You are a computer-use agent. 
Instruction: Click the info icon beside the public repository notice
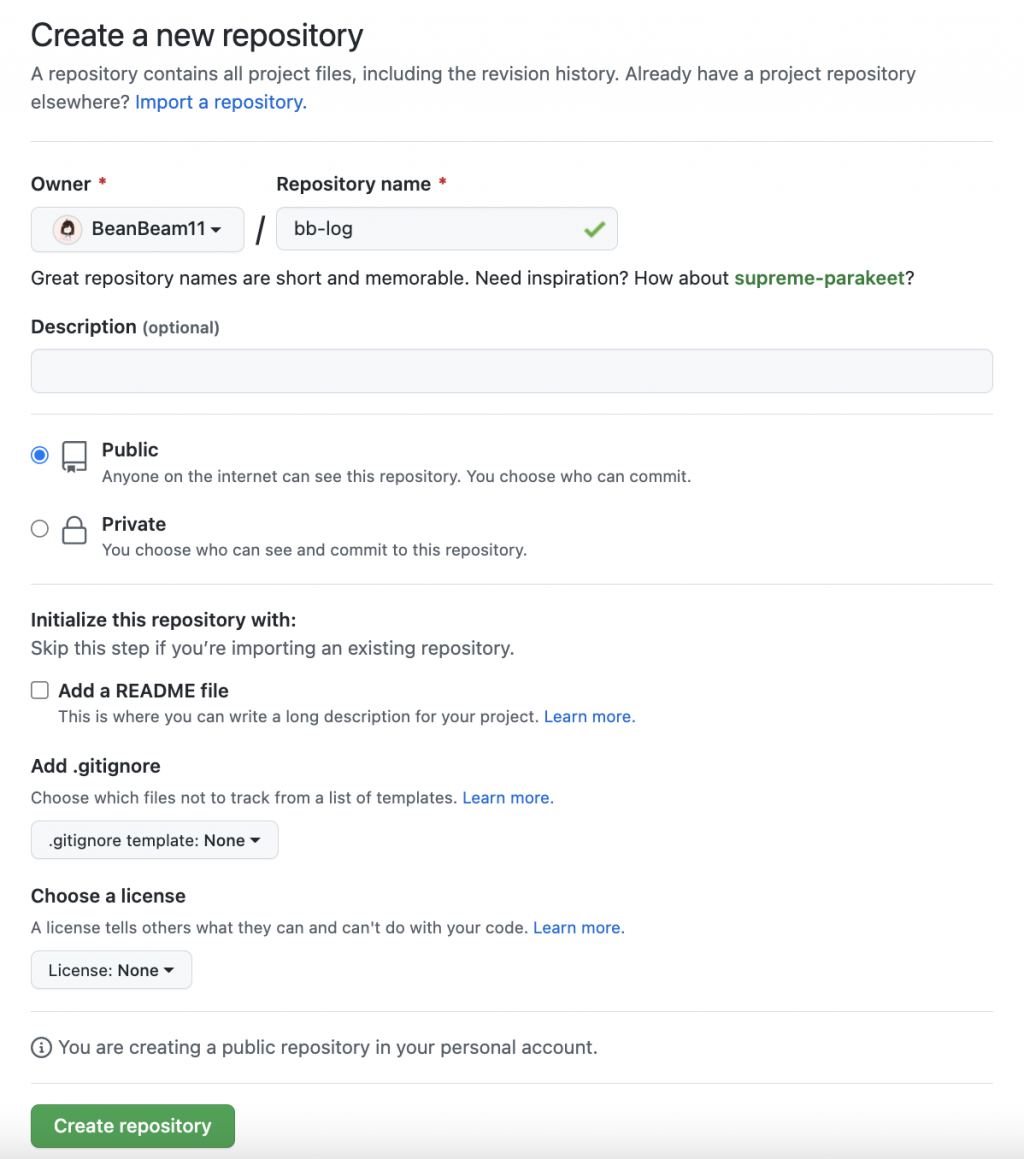pyautogui.click(x=41, y=1048)
